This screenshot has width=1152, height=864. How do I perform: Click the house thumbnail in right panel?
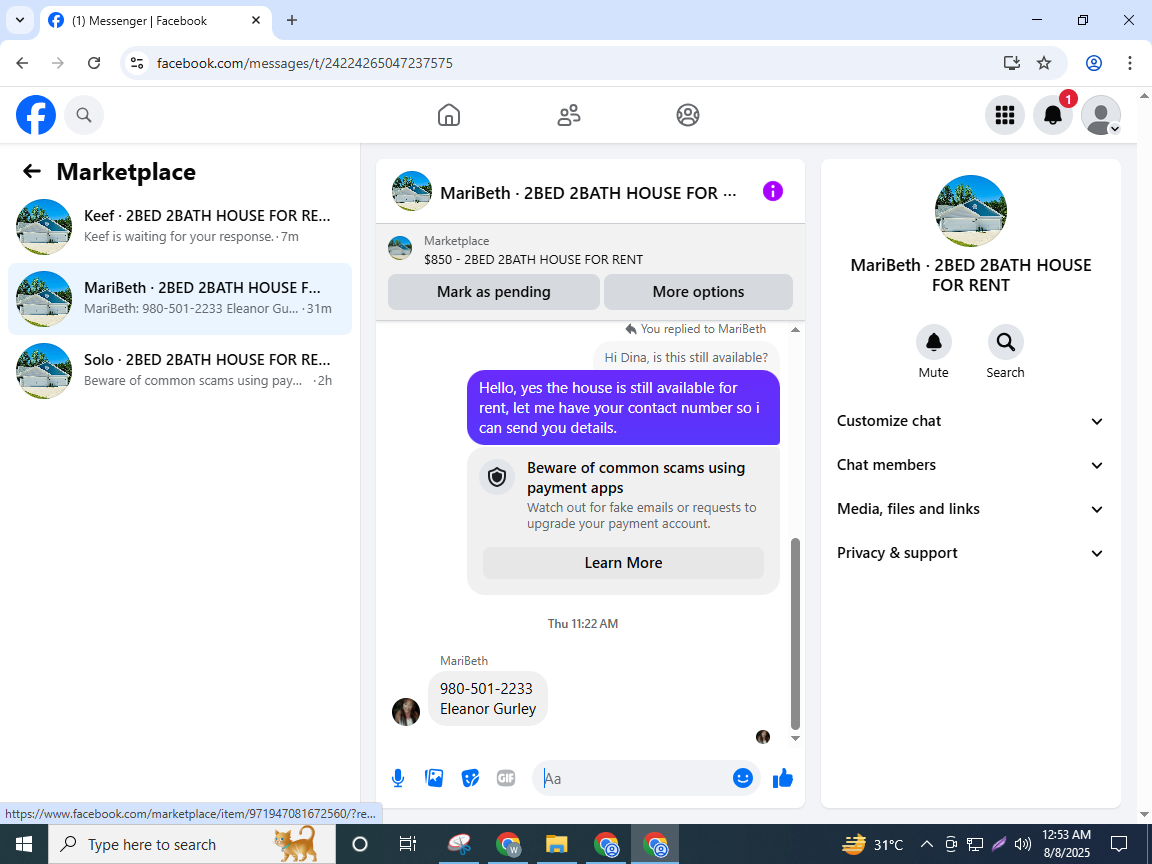(971, 211)
